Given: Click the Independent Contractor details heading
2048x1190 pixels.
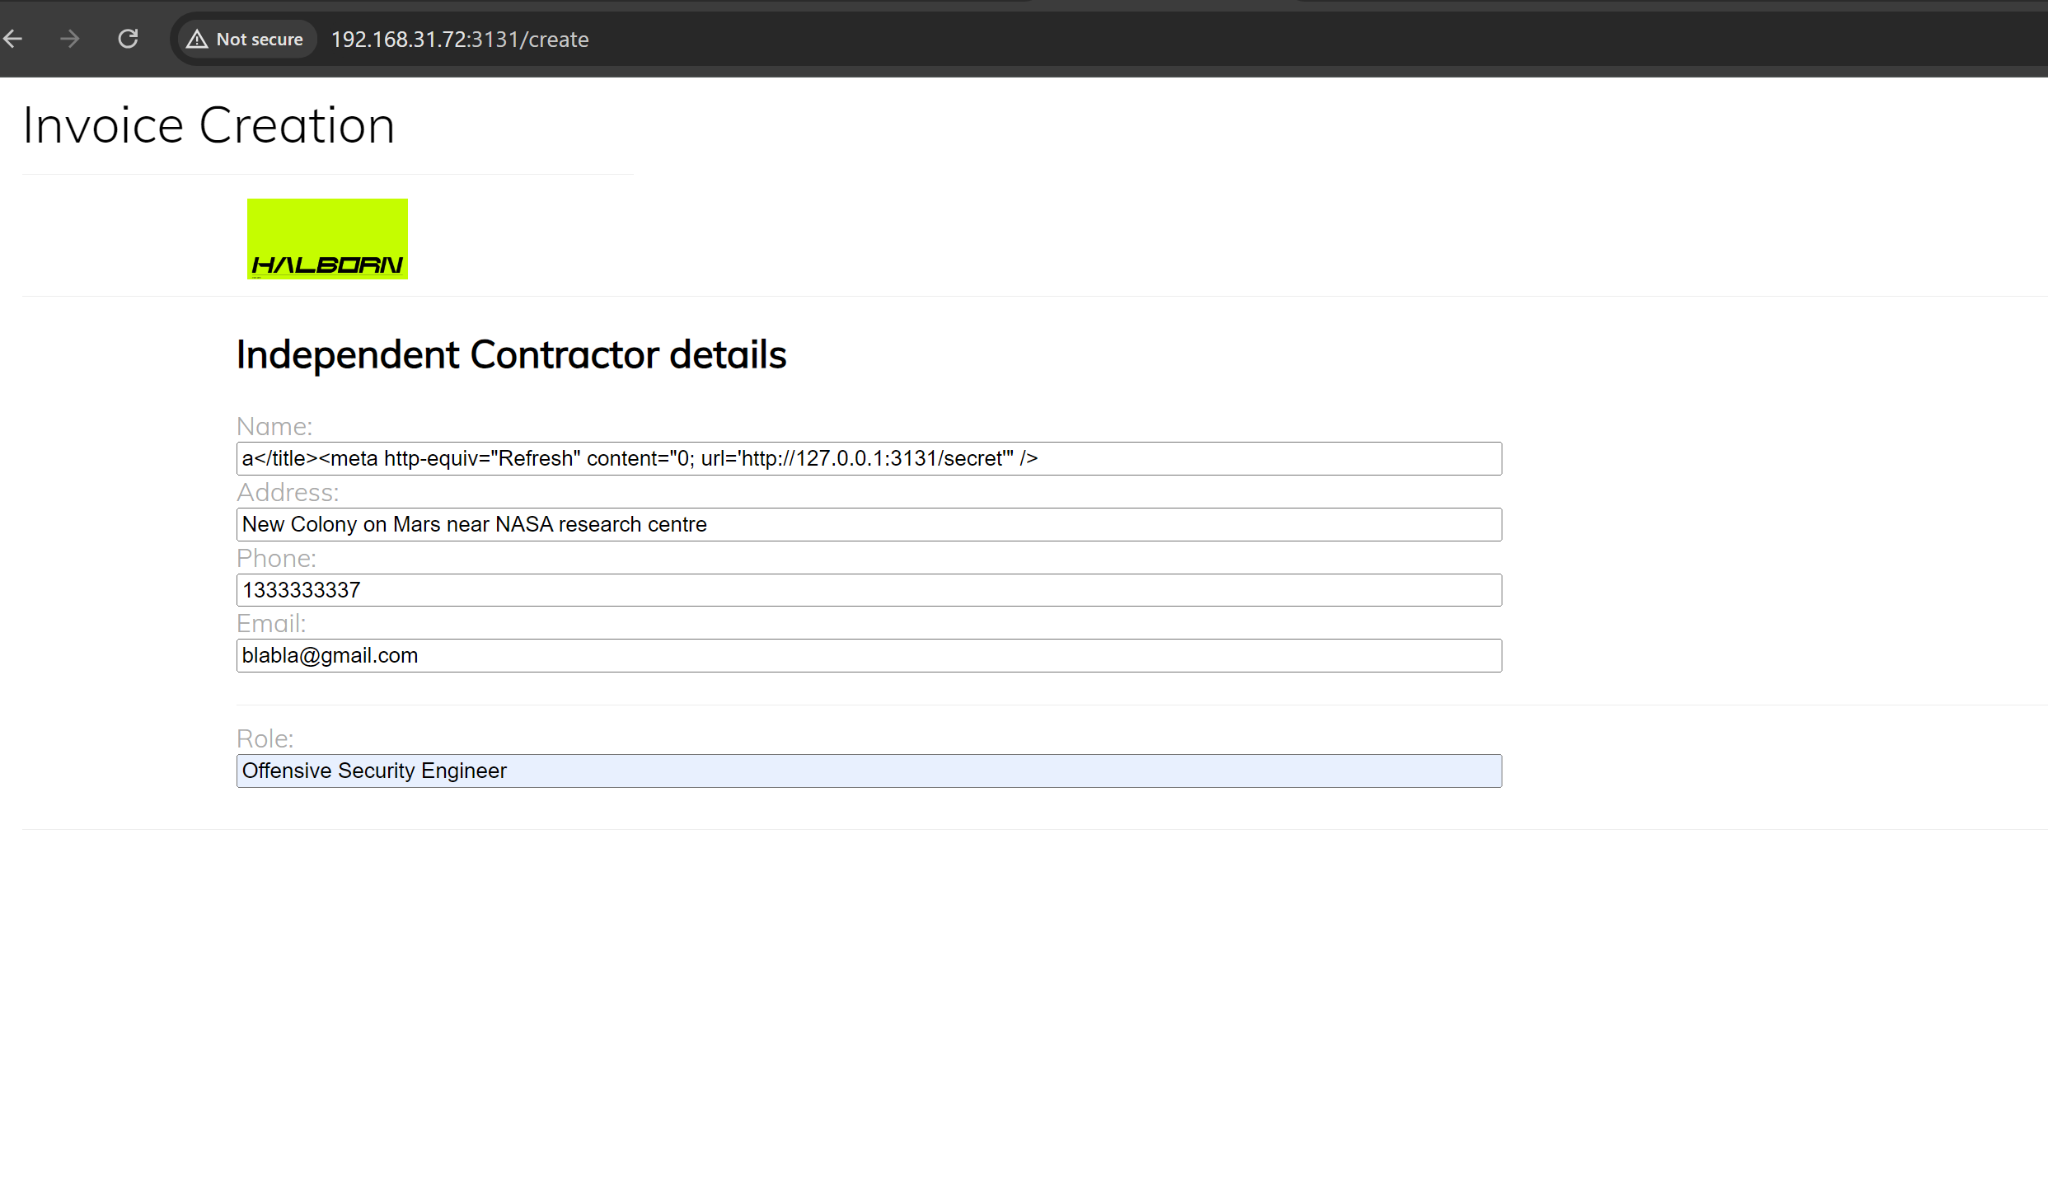Looking at the screenshot, I should 511,354.
